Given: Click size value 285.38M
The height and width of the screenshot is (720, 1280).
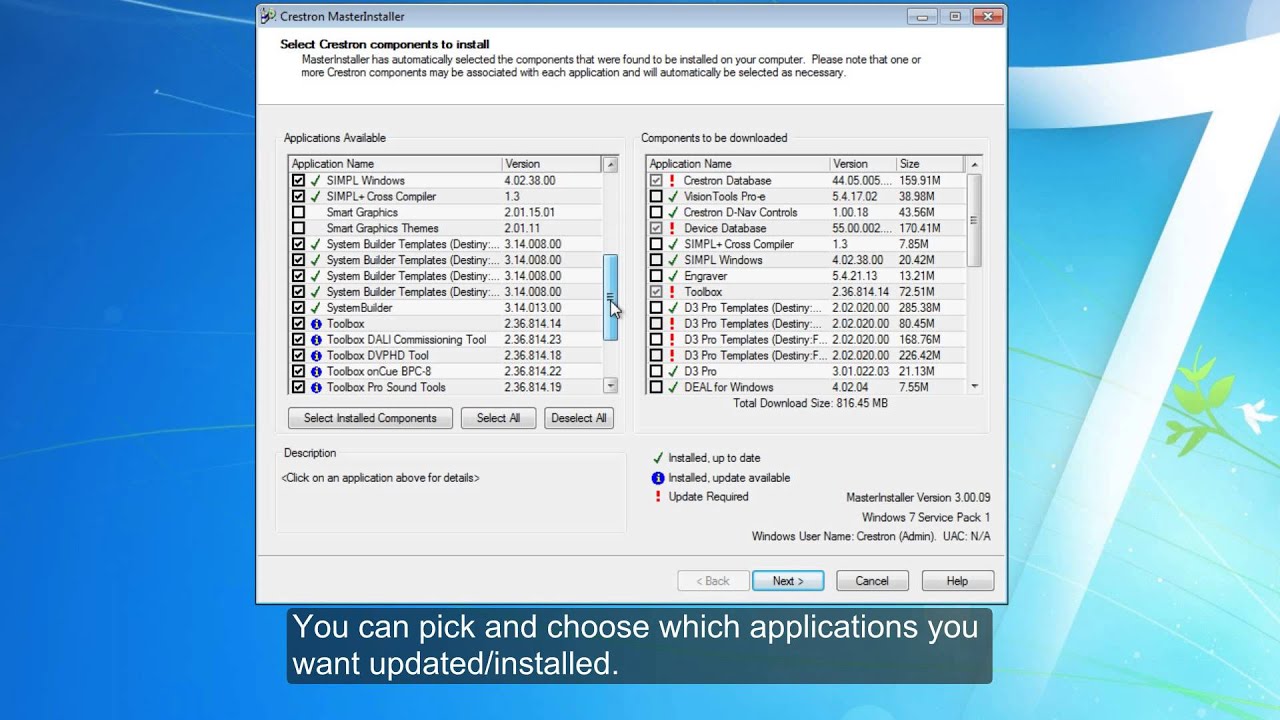Looking at the screenshot, I should (x=919, y=308).
